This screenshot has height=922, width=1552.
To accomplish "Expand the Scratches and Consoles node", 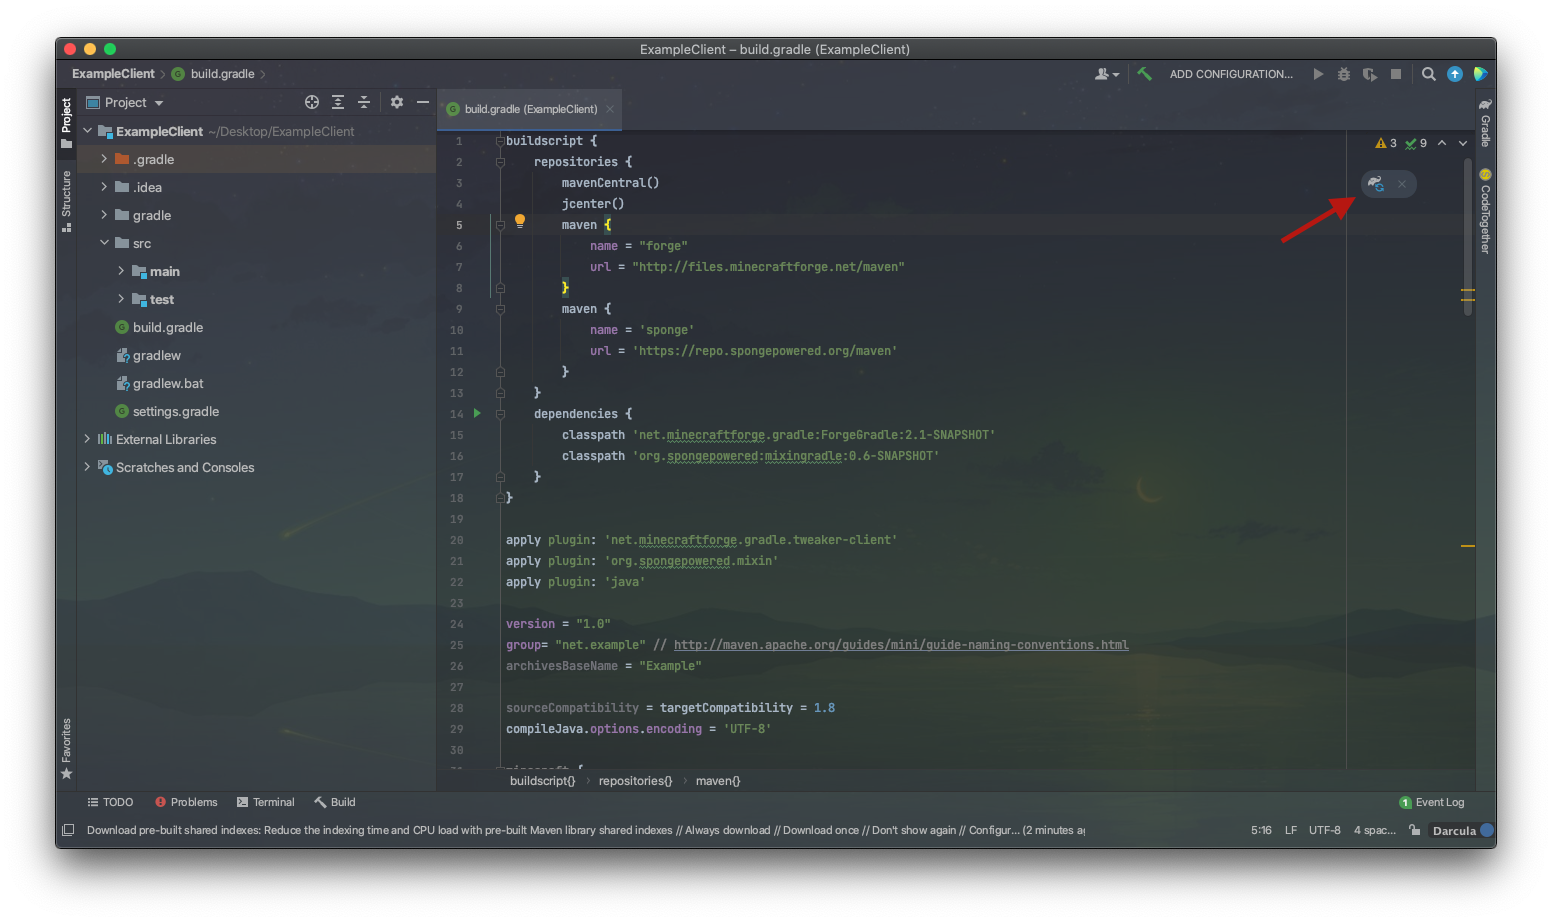I will 87,467.
